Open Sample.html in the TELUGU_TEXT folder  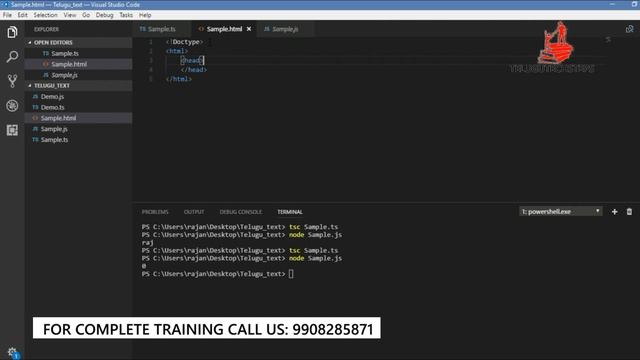pos(78,118)
